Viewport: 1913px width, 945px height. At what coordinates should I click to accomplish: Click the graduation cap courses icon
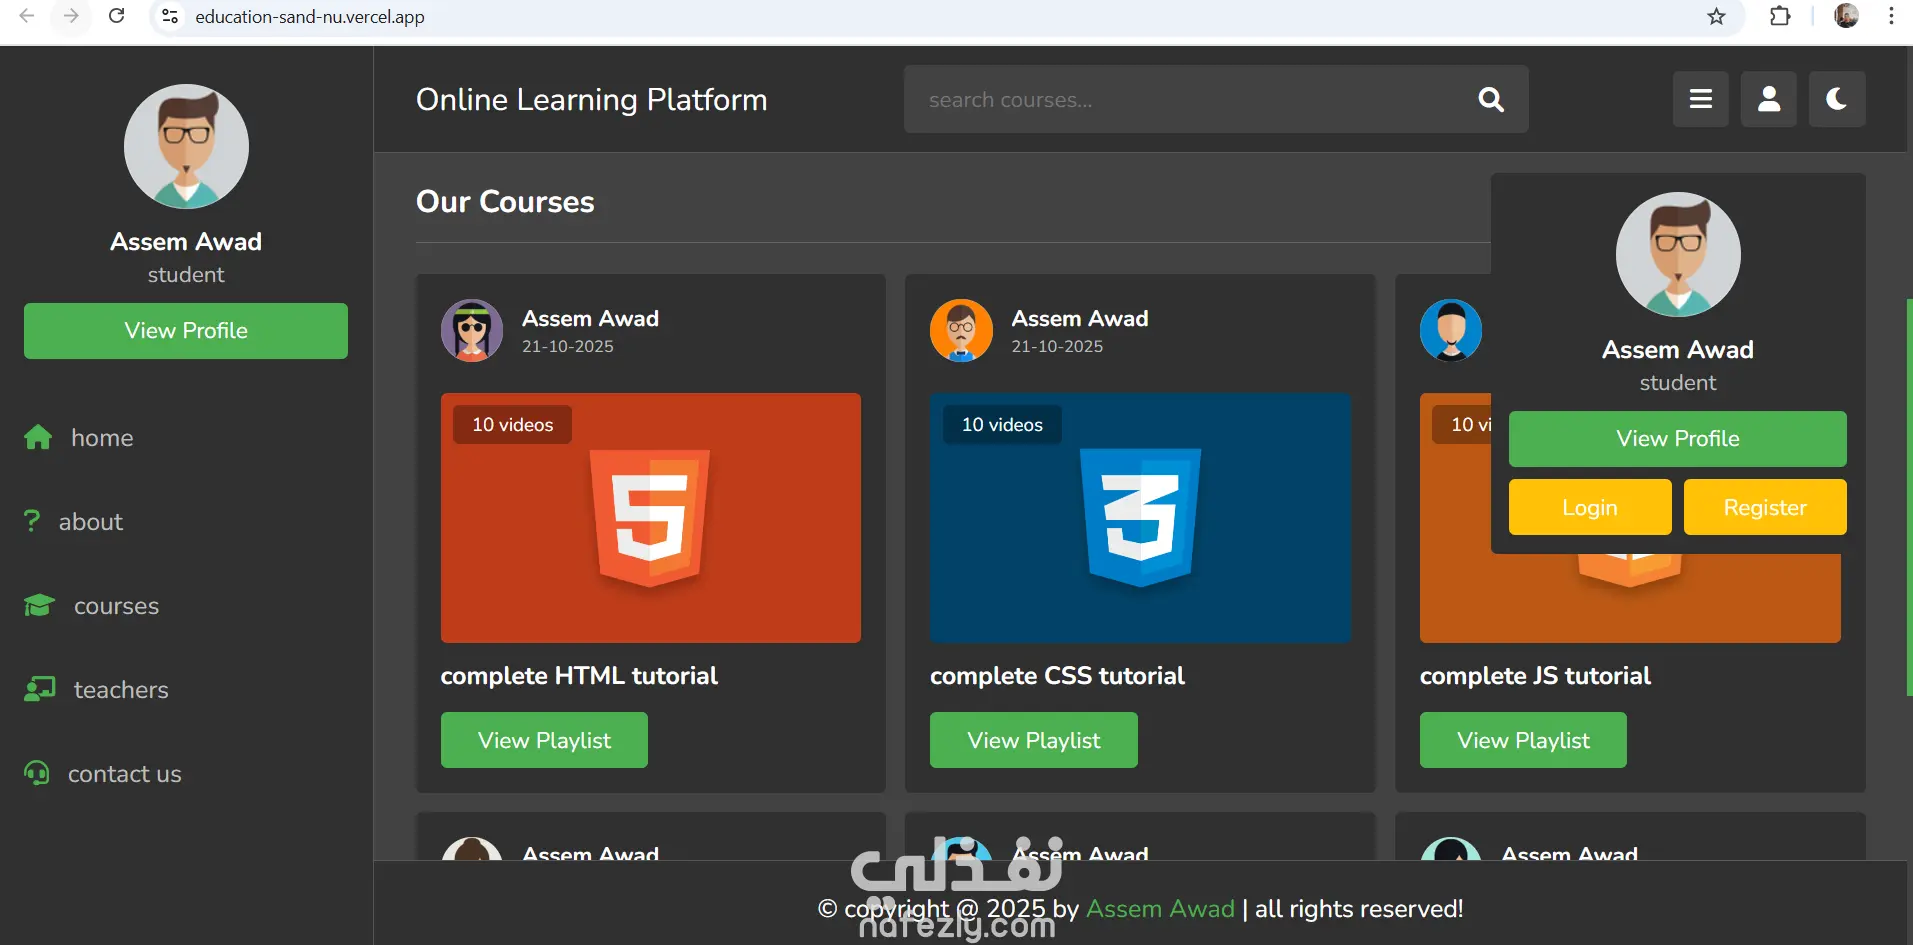point(39,605)
